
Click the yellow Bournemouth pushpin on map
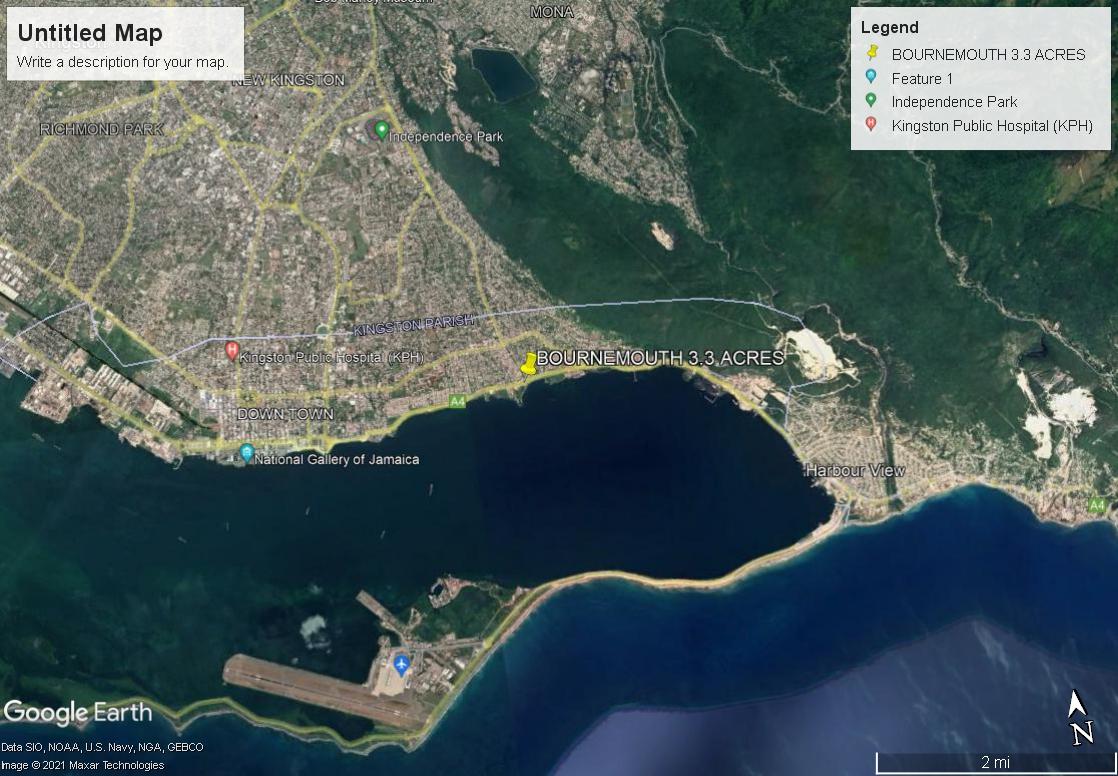click(x=528, y=363)
